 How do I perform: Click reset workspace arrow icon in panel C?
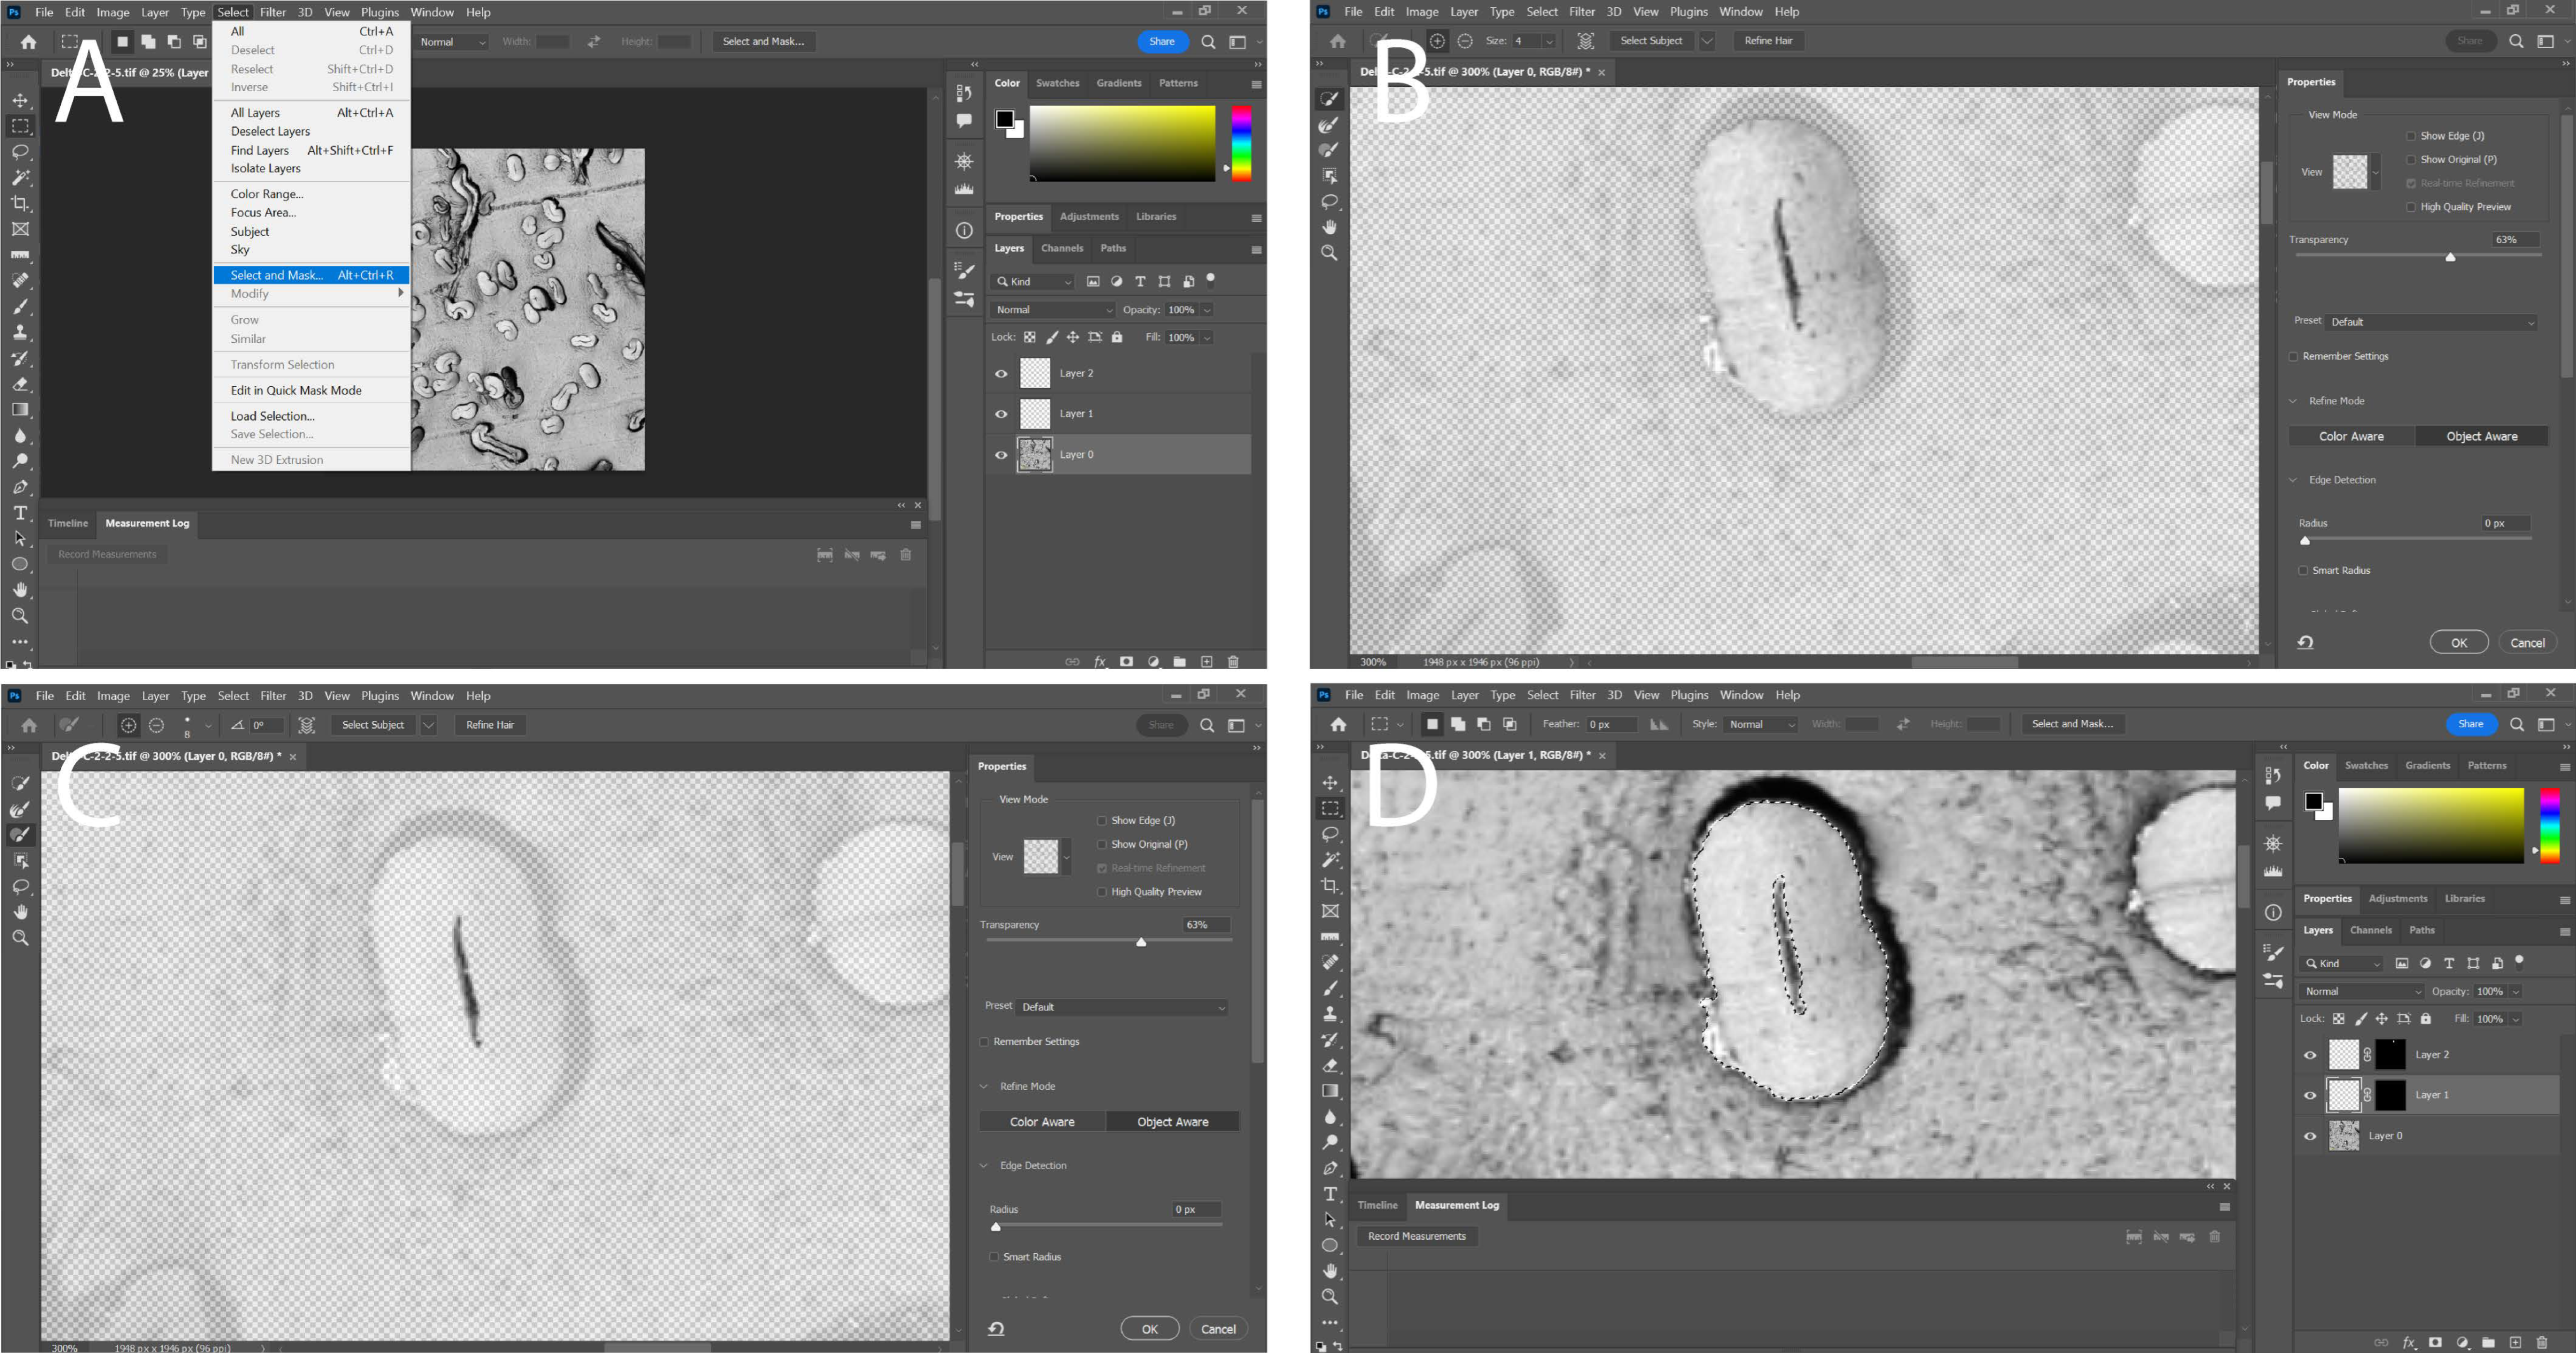click(996, 1328)
